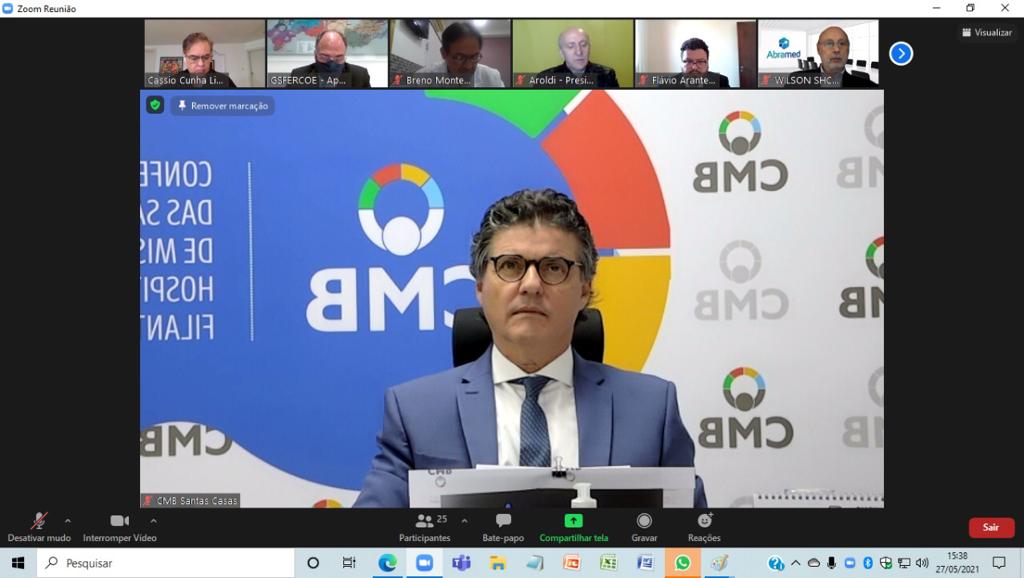Stop the camera with Interromper Vídeo

tap(120, 528)
